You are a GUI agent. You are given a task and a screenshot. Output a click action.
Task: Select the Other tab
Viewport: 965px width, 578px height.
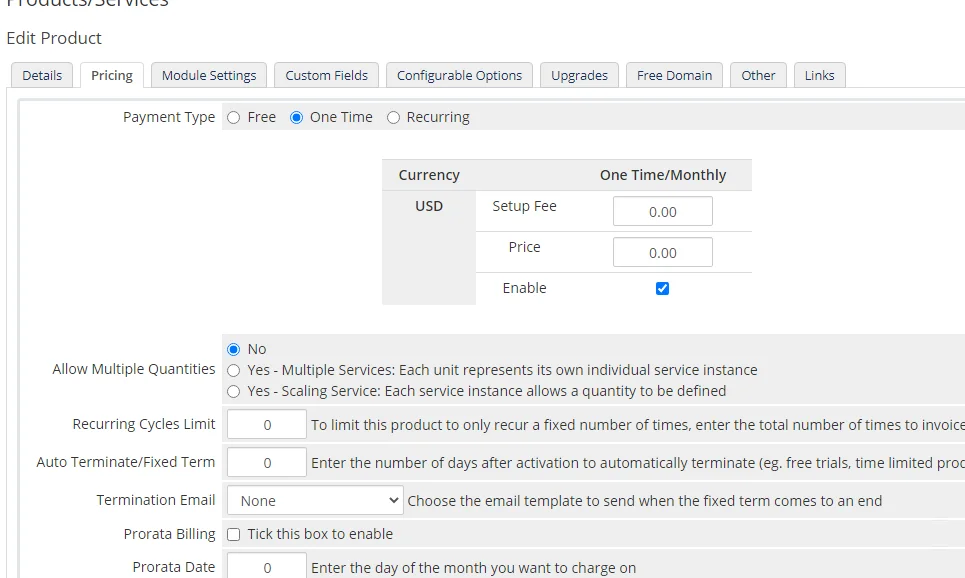pos(758,75)
